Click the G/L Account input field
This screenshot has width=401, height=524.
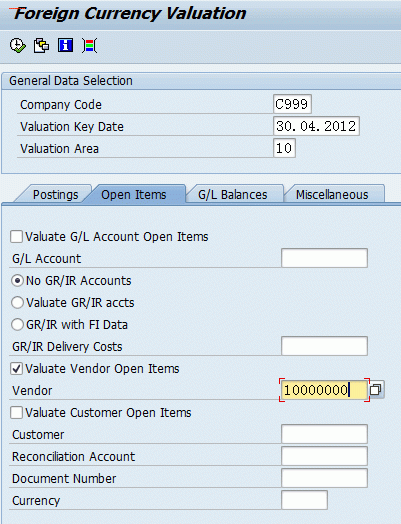pyautogui.click(x=324, y=258)
